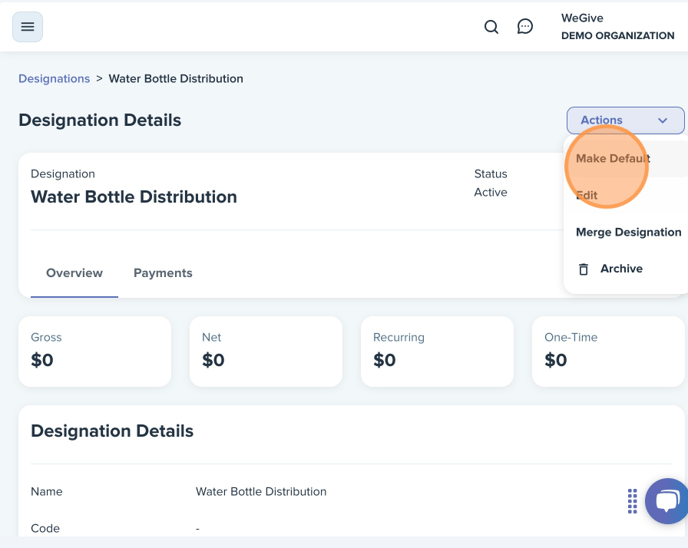
Task: Click the One-Time total card
Action: pyautogui.click(x=608, y=351)
